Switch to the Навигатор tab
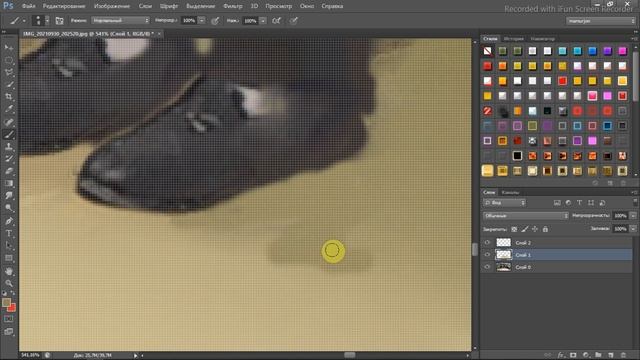Screen dimensions: 640x360 (x=543, y=39)
